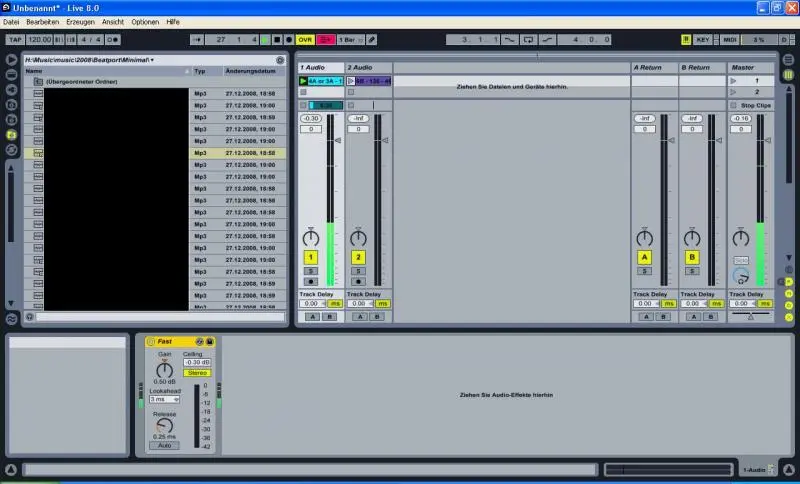Click the Master crossfader slider
This screenshot has width=800, height=484.
pyautogui.click(x=754, y=316)
